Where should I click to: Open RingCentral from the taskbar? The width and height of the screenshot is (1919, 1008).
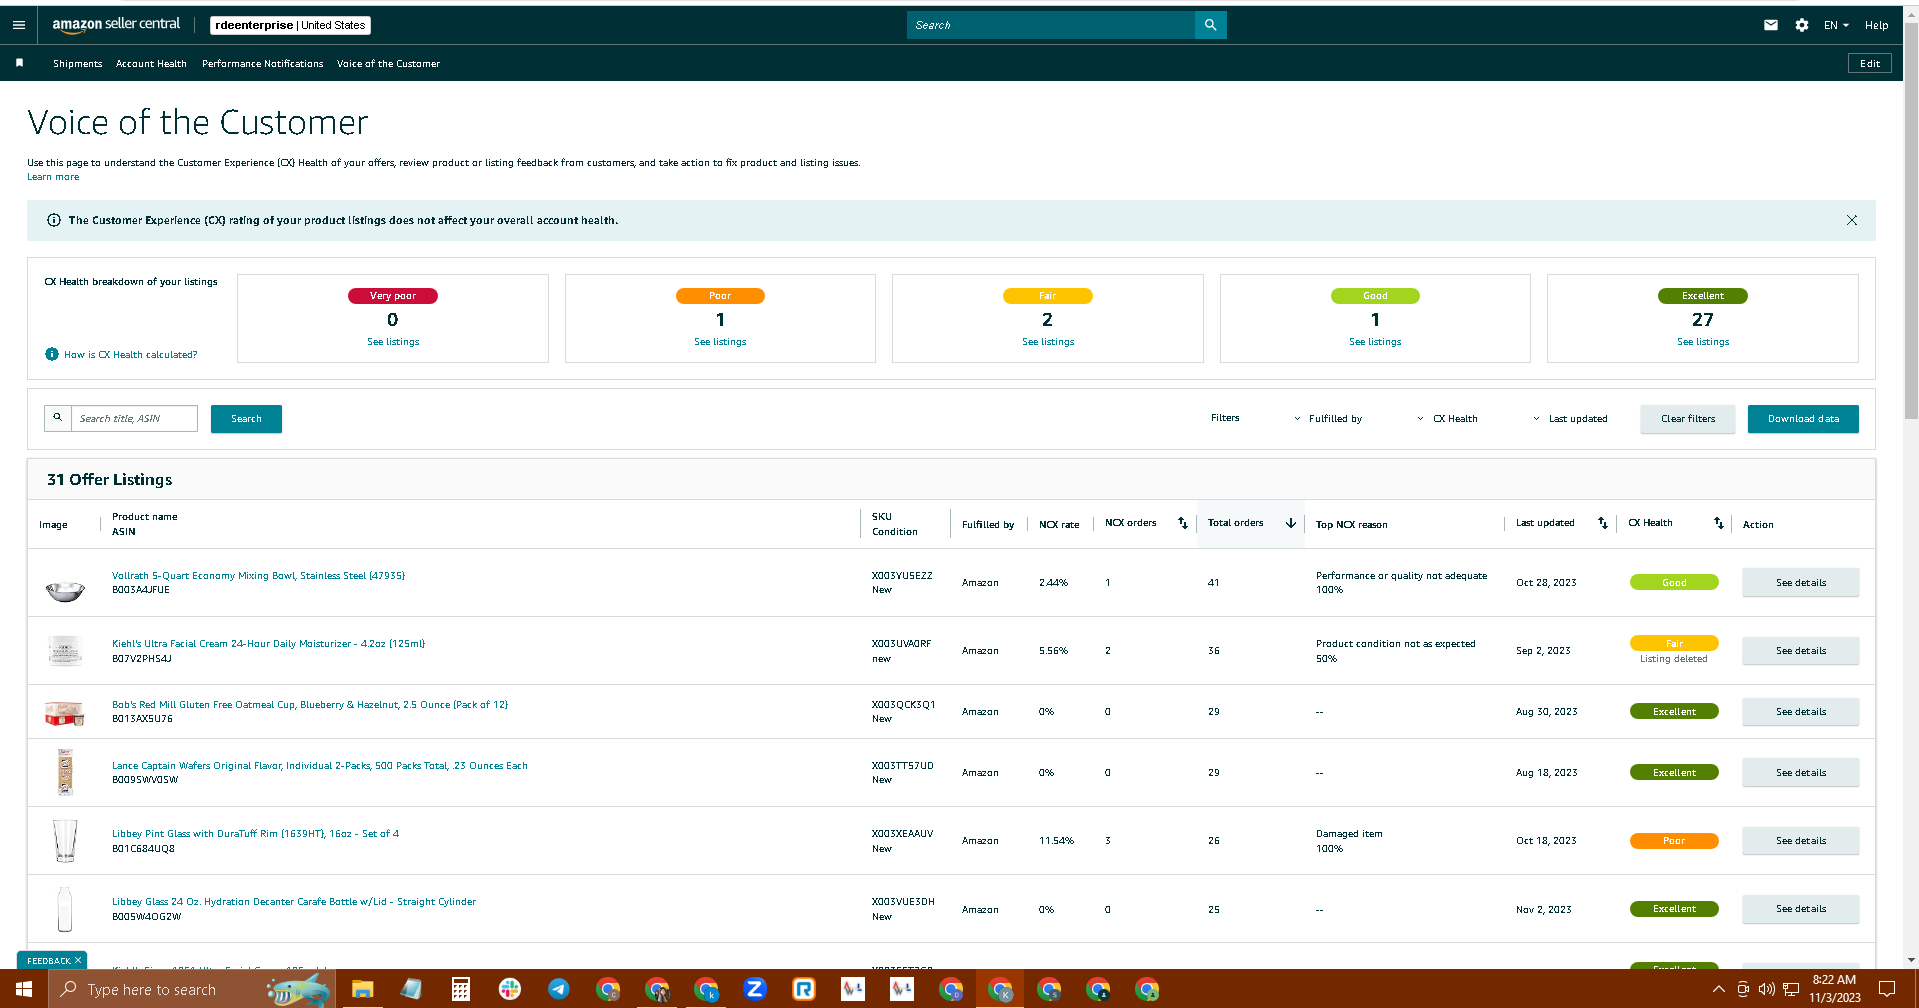(804, 989)
